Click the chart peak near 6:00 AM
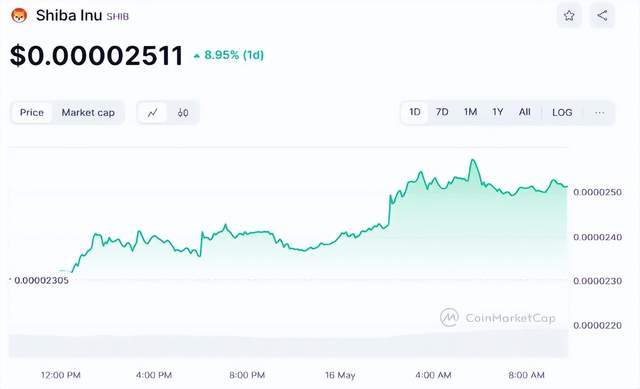This screenshot has width=640, height=389. (x=473, y=160)
